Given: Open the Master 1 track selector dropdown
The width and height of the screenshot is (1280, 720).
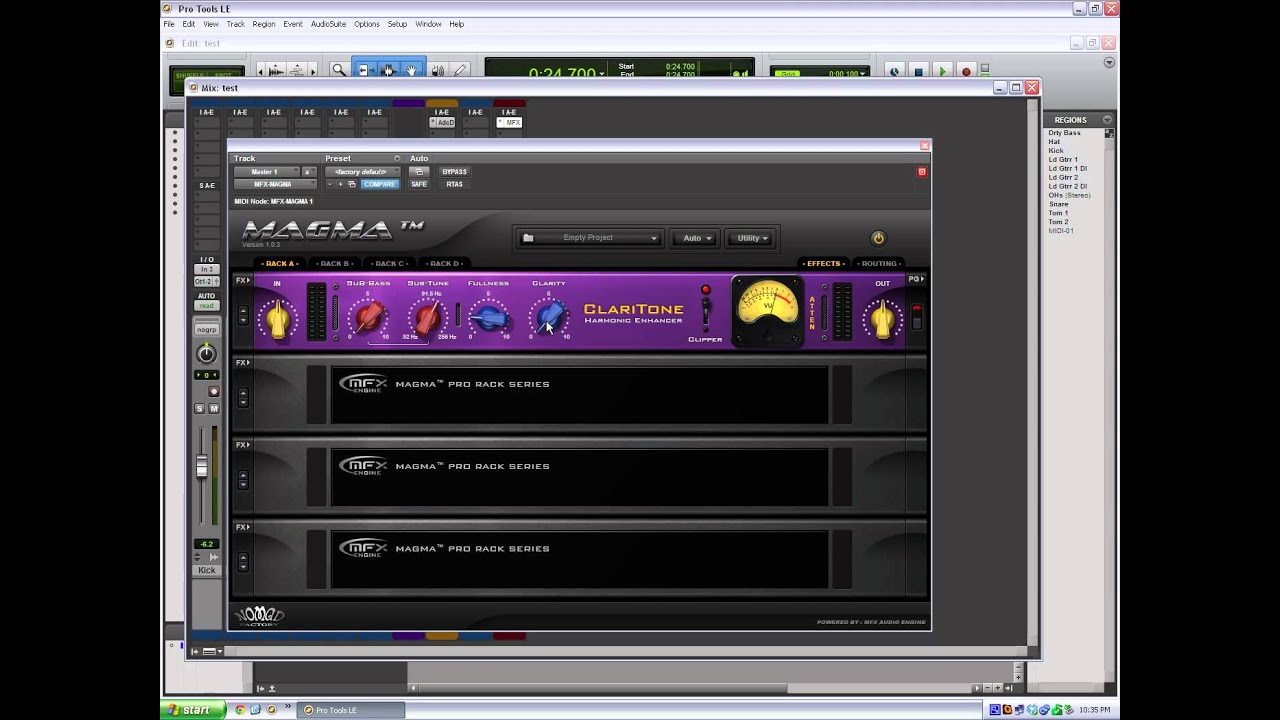Looking at the screenshot, I should [x=267, y=172].
